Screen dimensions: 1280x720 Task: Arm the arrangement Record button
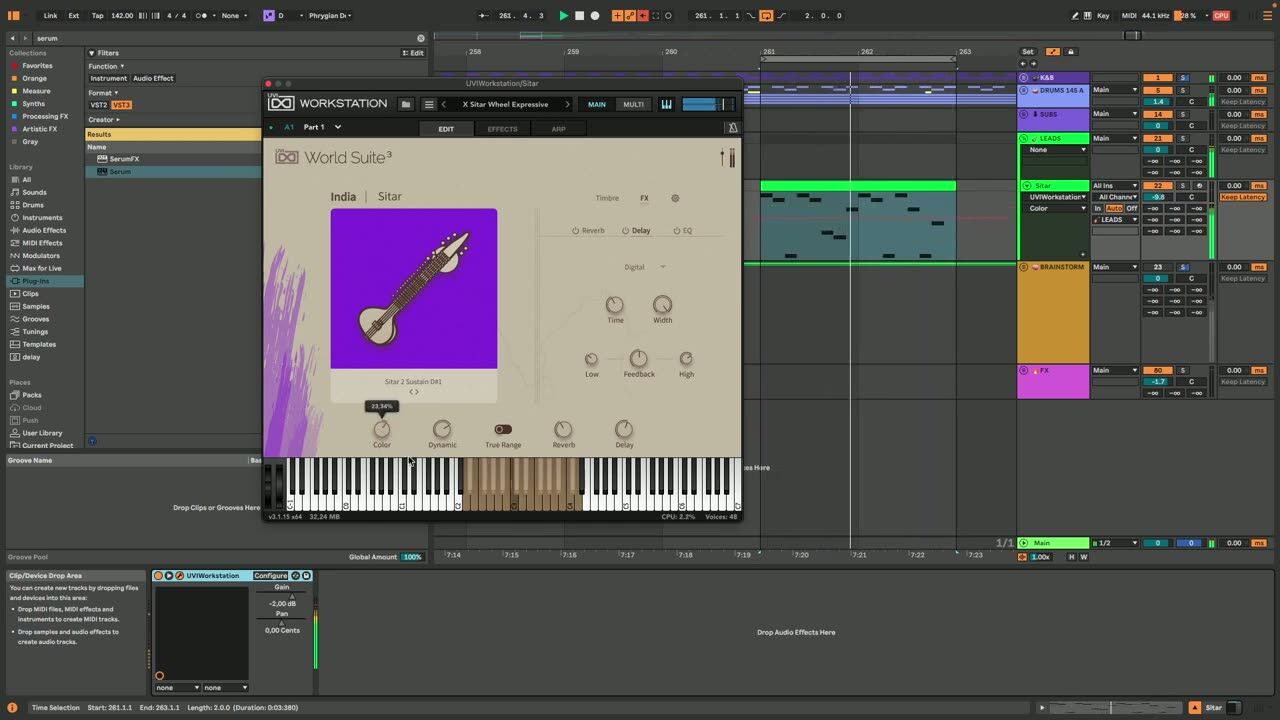[x=595, y=16]
